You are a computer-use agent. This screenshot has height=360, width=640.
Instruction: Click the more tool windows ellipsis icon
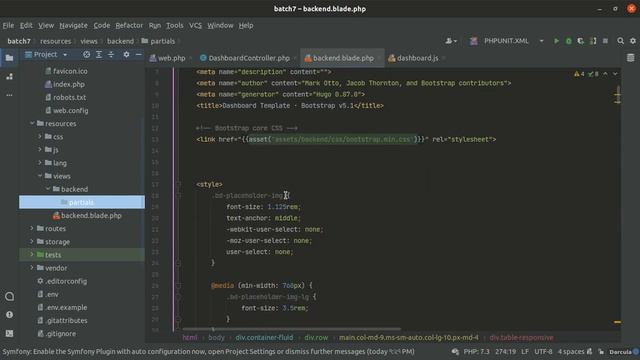pos(9,95)
